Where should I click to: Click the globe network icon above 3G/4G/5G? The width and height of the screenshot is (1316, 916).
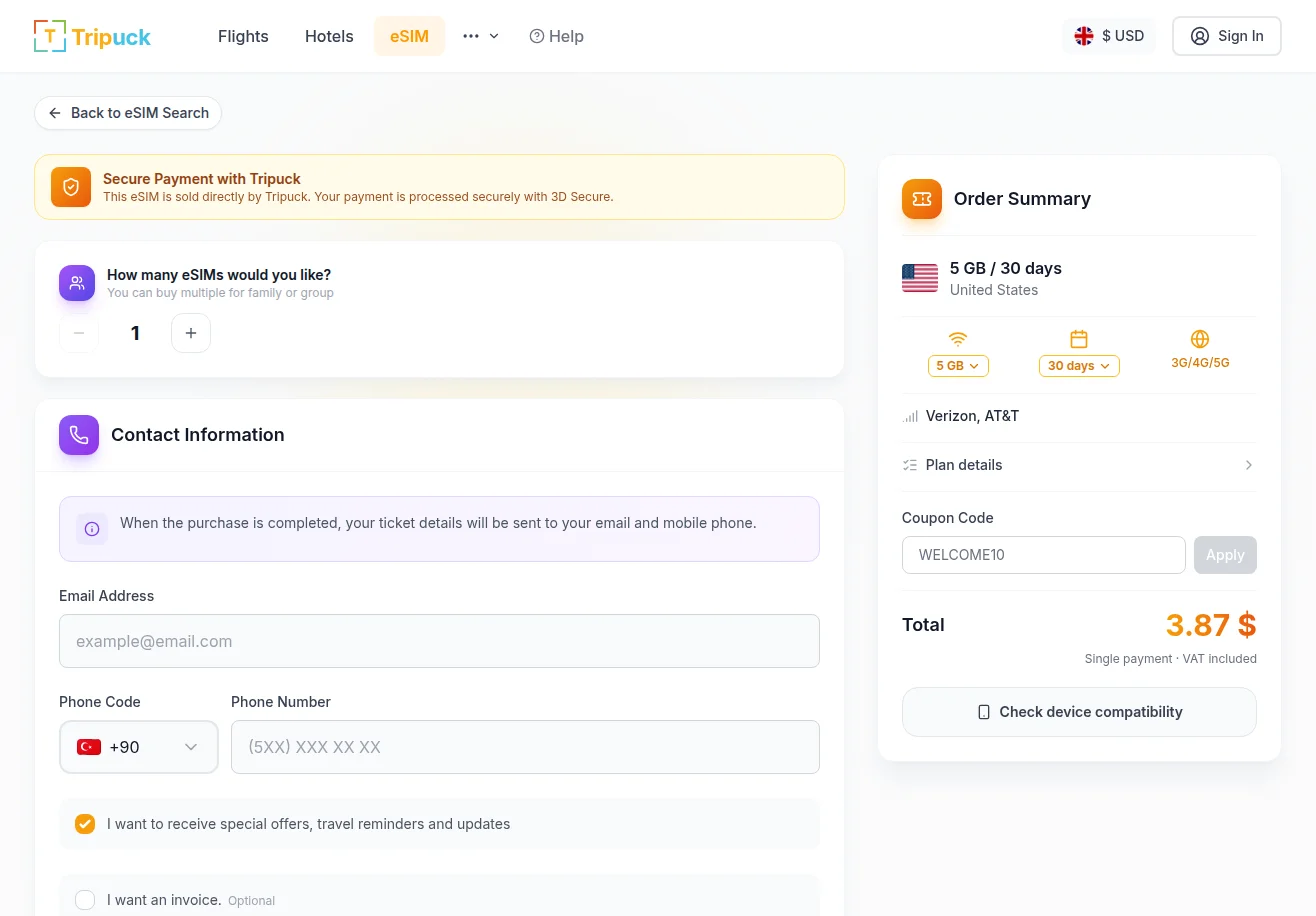click(x=1200, y=339)
